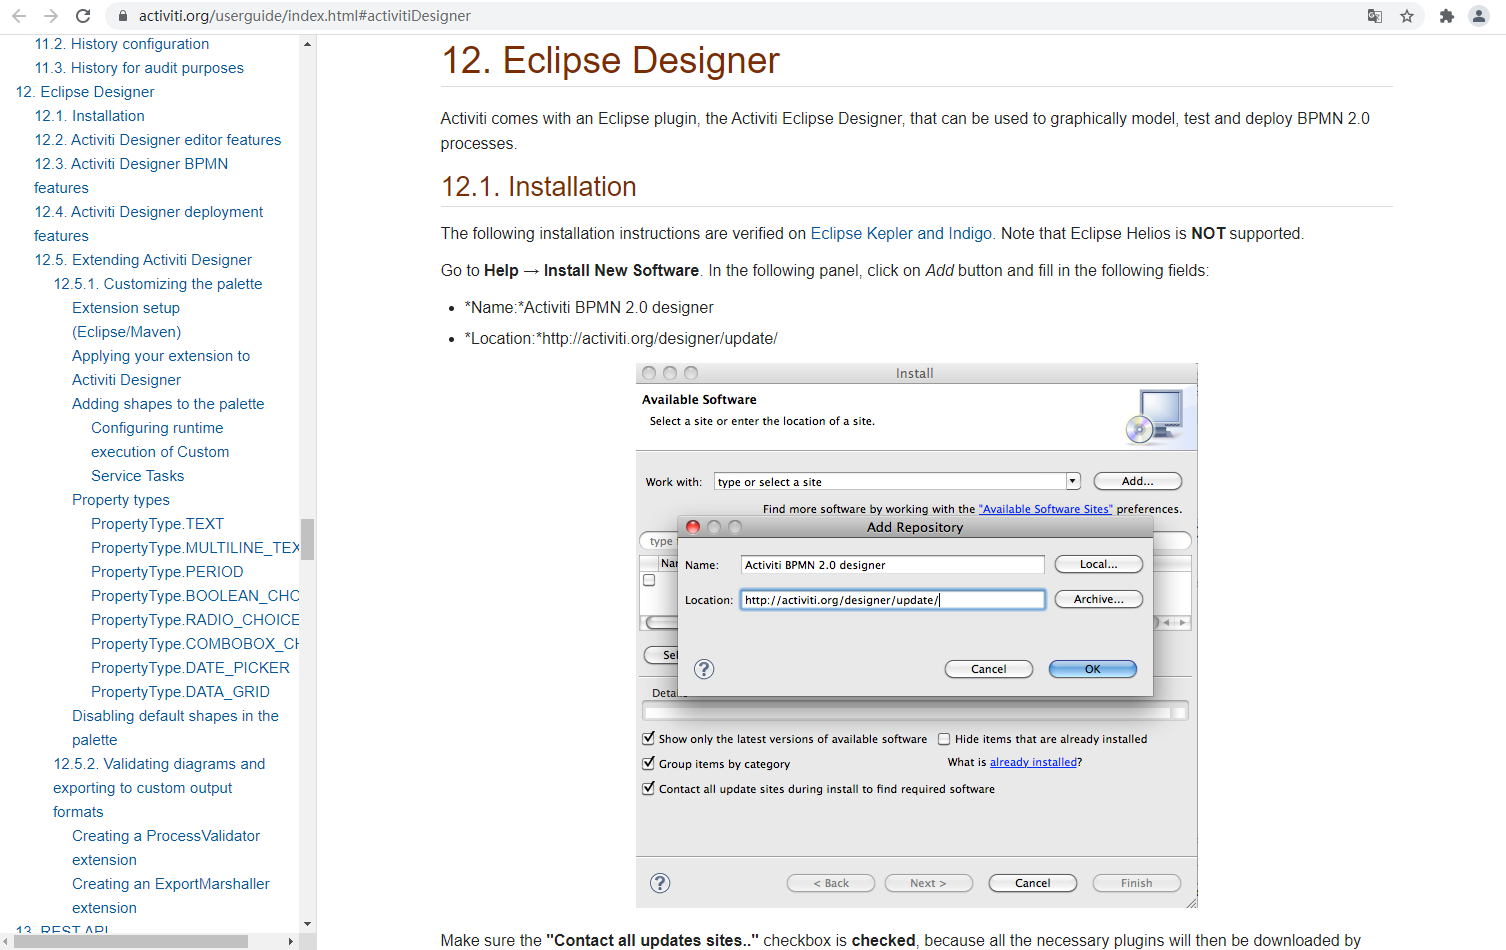Open '12.5.2. Validating diagrams and exporting' link
The width and height of the screenshot is (1506, 950).
[159, 788]
